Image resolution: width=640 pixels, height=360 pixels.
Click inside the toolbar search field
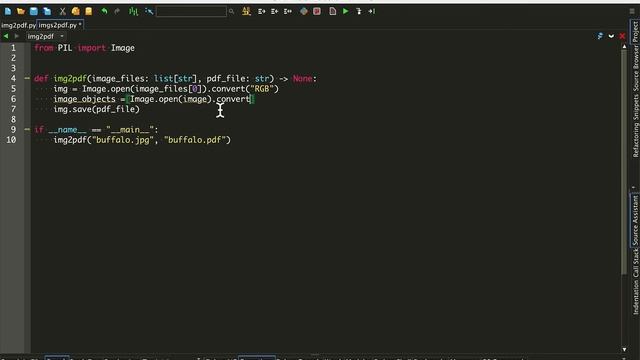coord(191,11)
